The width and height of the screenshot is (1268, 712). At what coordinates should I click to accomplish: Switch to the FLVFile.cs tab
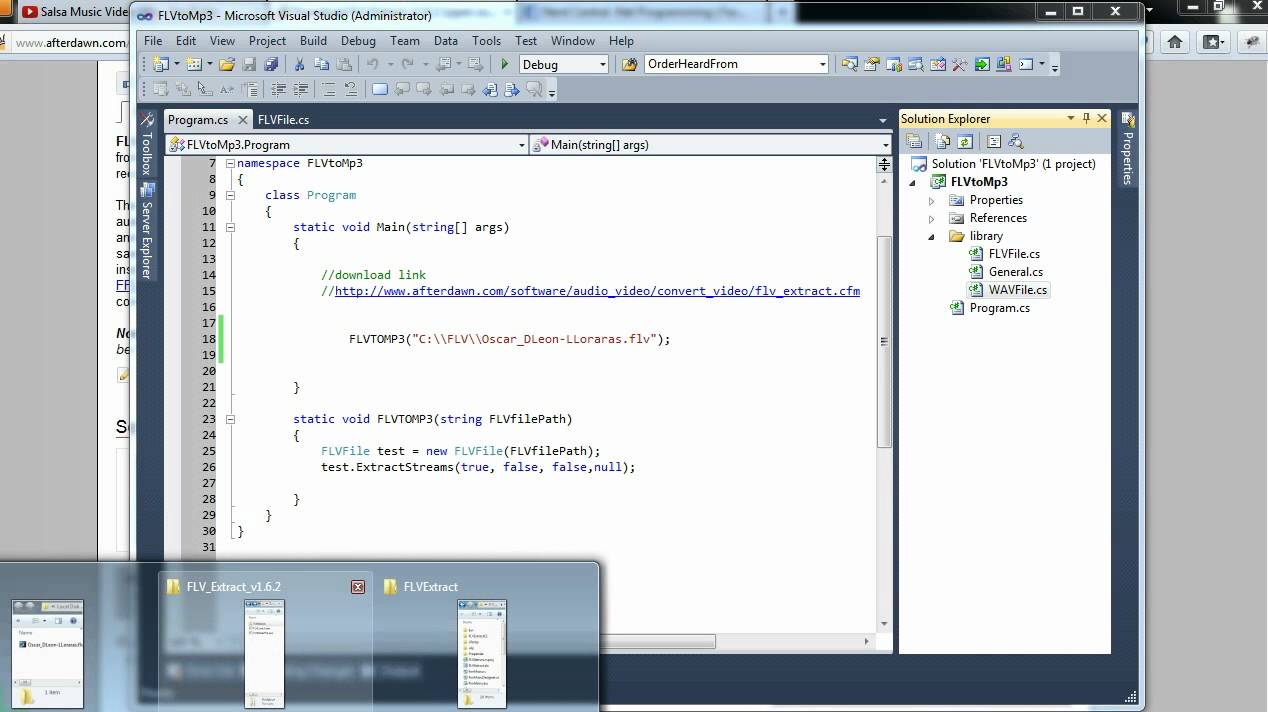tap(283, 120)
